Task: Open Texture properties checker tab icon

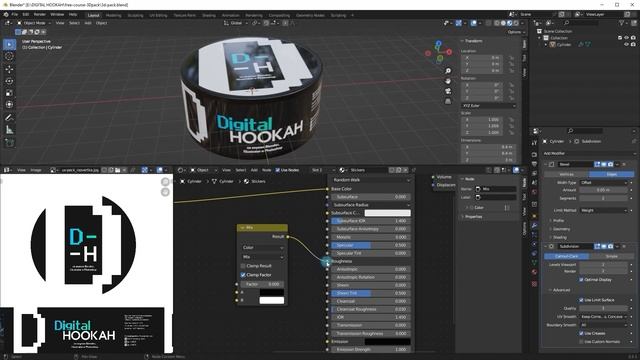Action: [x=534, y=283]
